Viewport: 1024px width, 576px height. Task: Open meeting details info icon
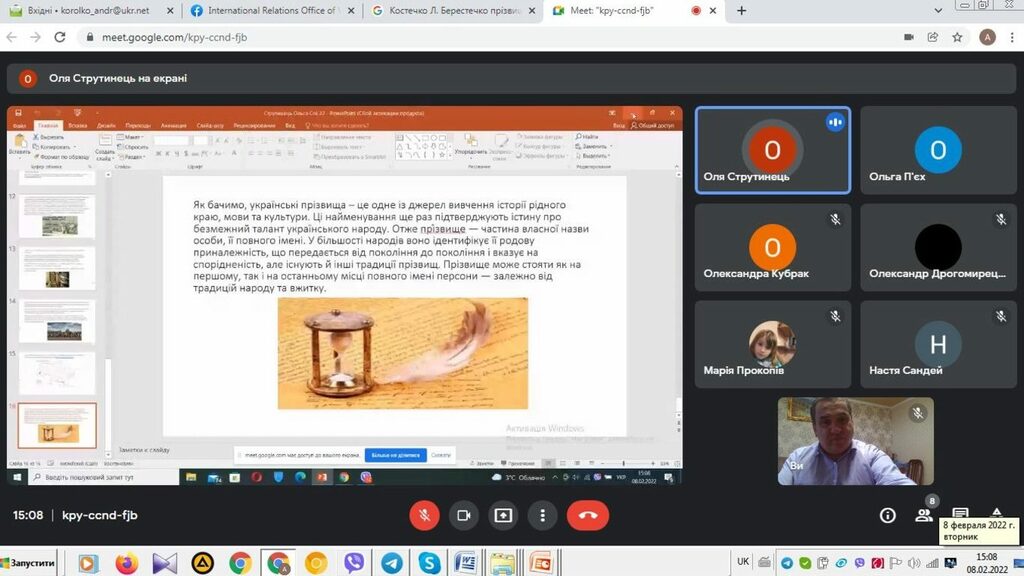point(887,515)
